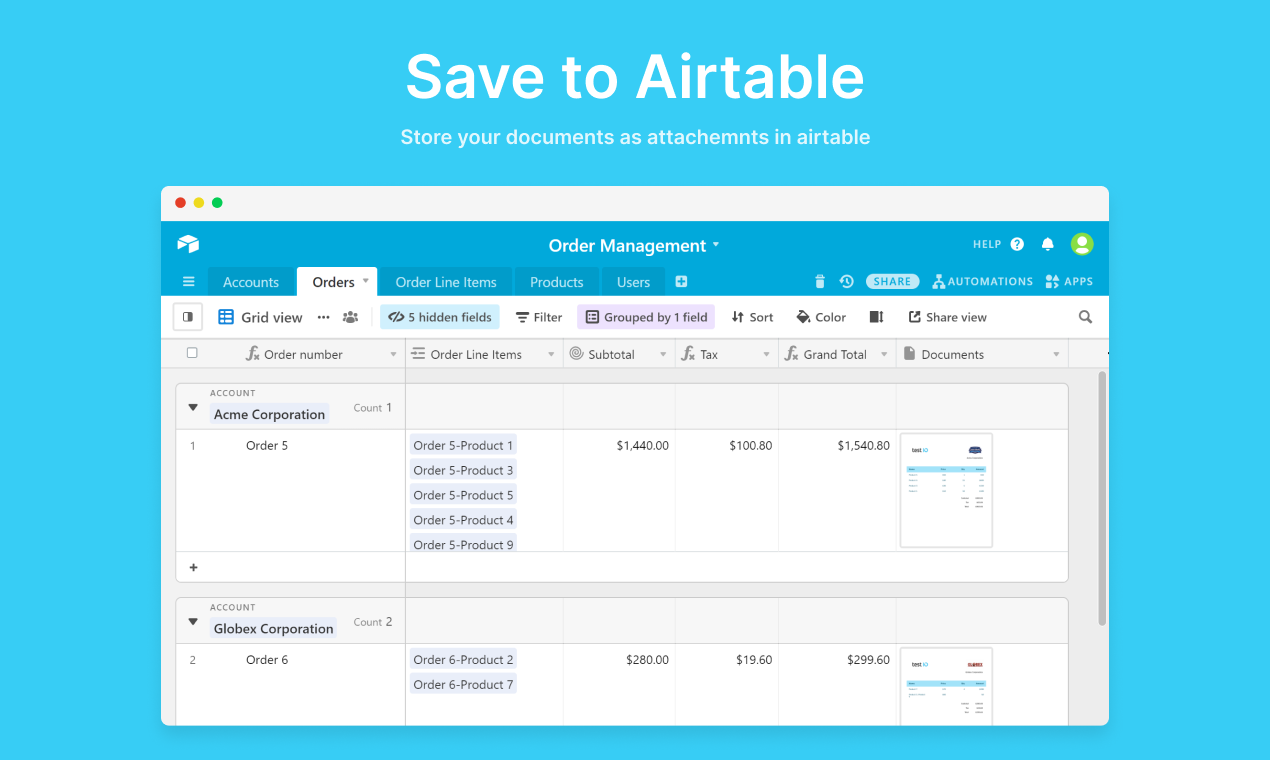Open Order Line Items column dropdown arrow
Screen dimensions: 1270x760
551,354
